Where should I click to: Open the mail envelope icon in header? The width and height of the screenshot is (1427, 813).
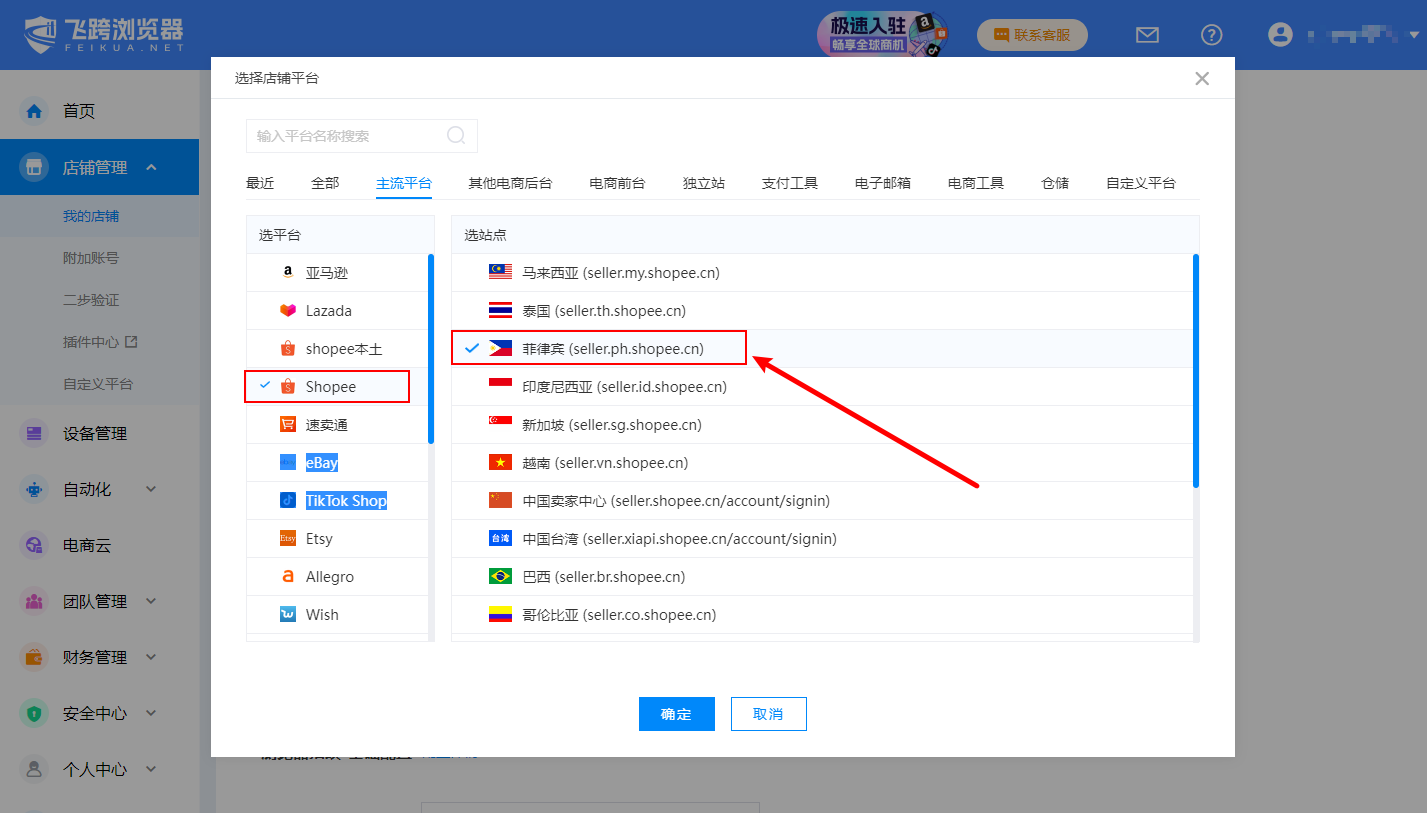click(1147, 35)
